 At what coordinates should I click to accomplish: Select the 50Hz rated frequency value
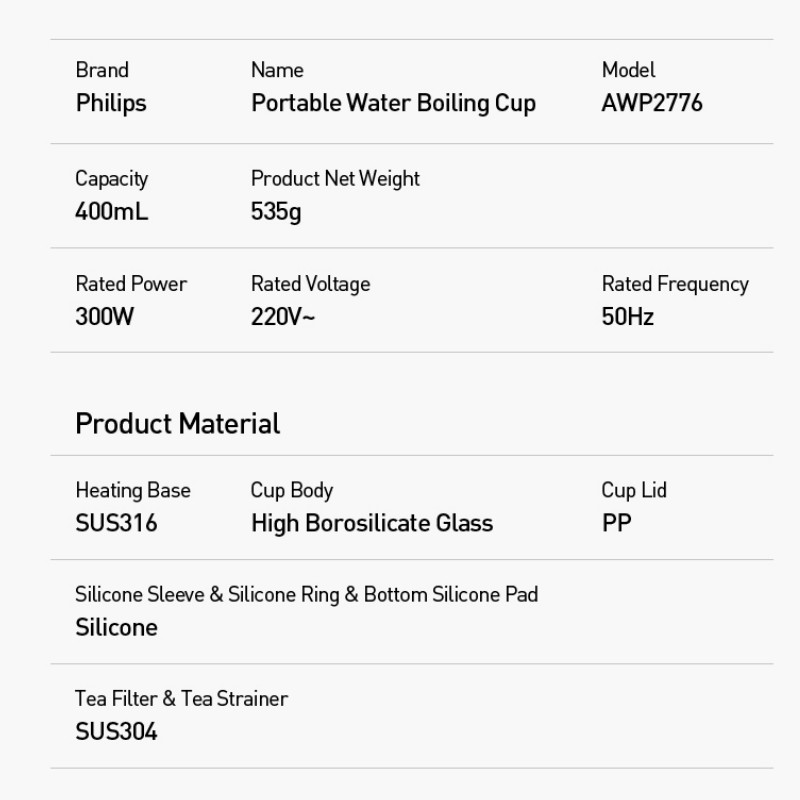(628, 317)
